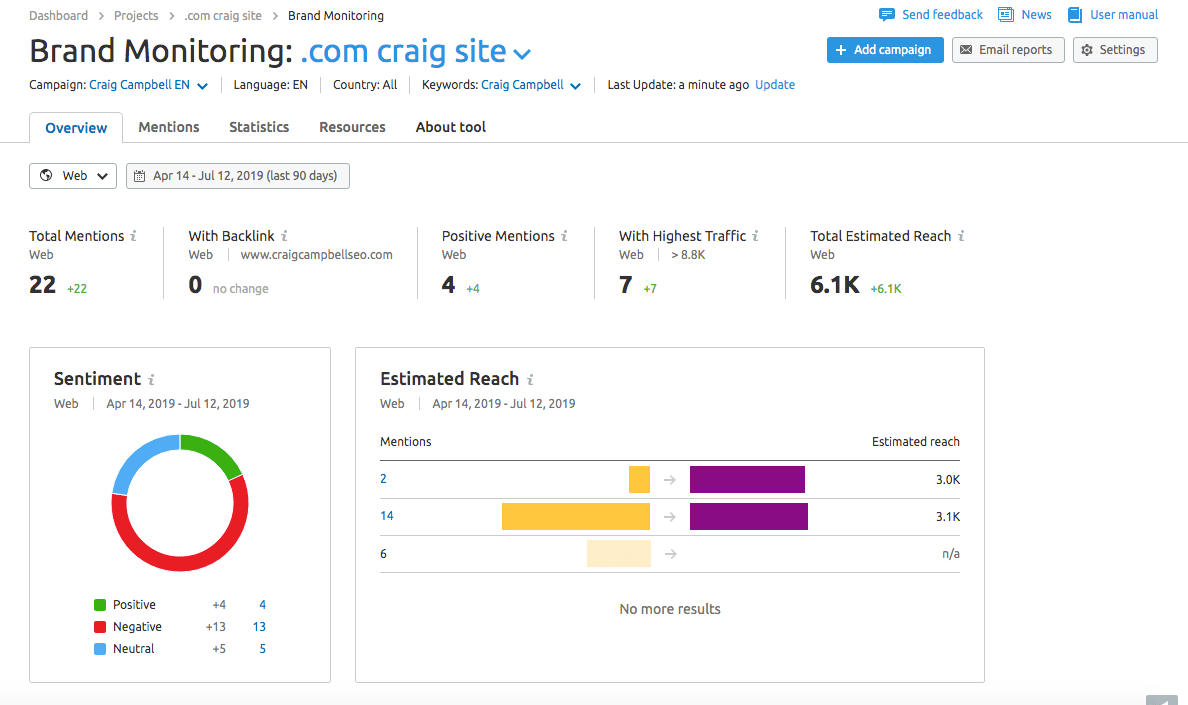This screenshot has height=705, width=1188.
Task: Open the Resources tab
Action: click(352, 127)
